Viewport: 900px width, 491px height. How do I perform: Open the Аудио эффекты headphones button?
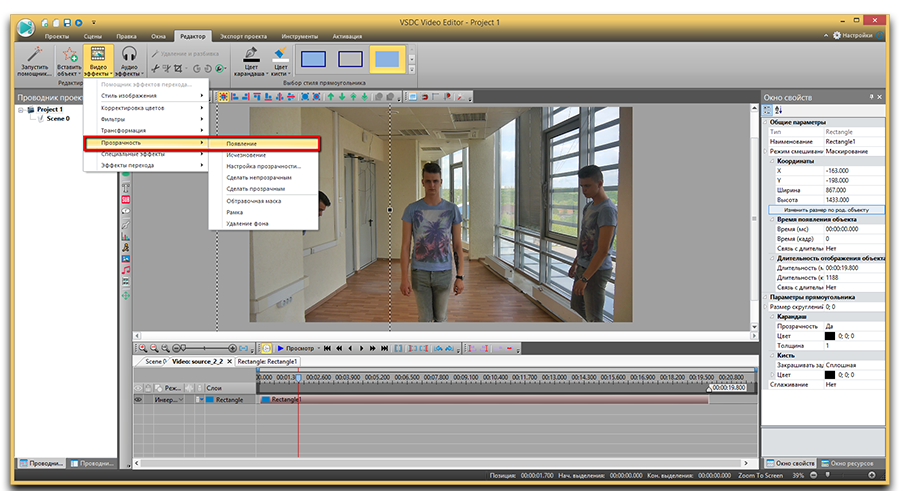(129, 61)
